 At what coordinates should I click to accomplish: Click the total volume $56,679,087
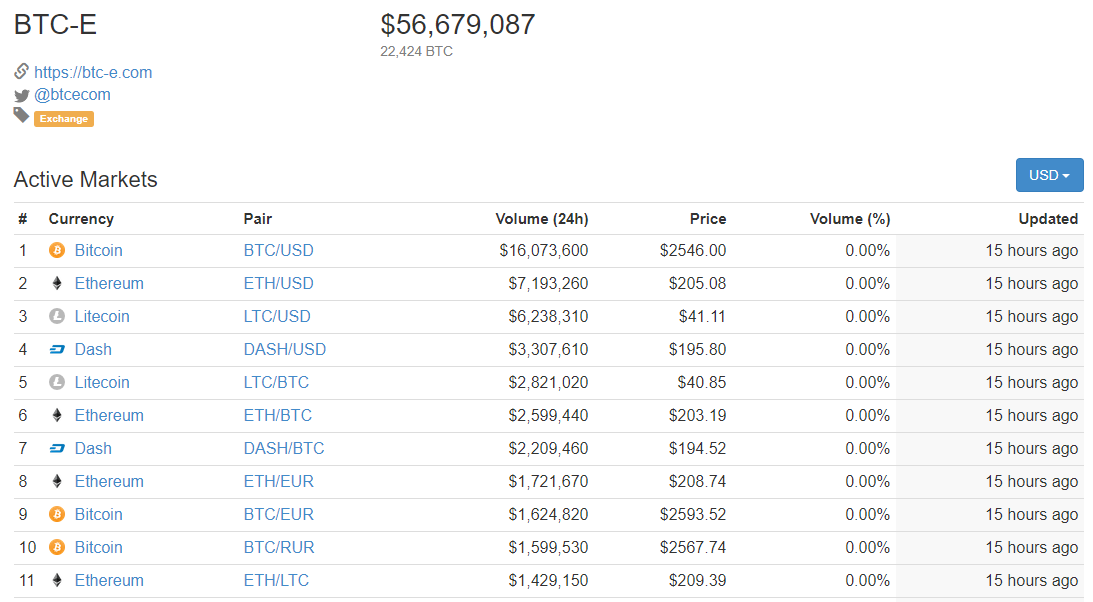coord(457,24)
